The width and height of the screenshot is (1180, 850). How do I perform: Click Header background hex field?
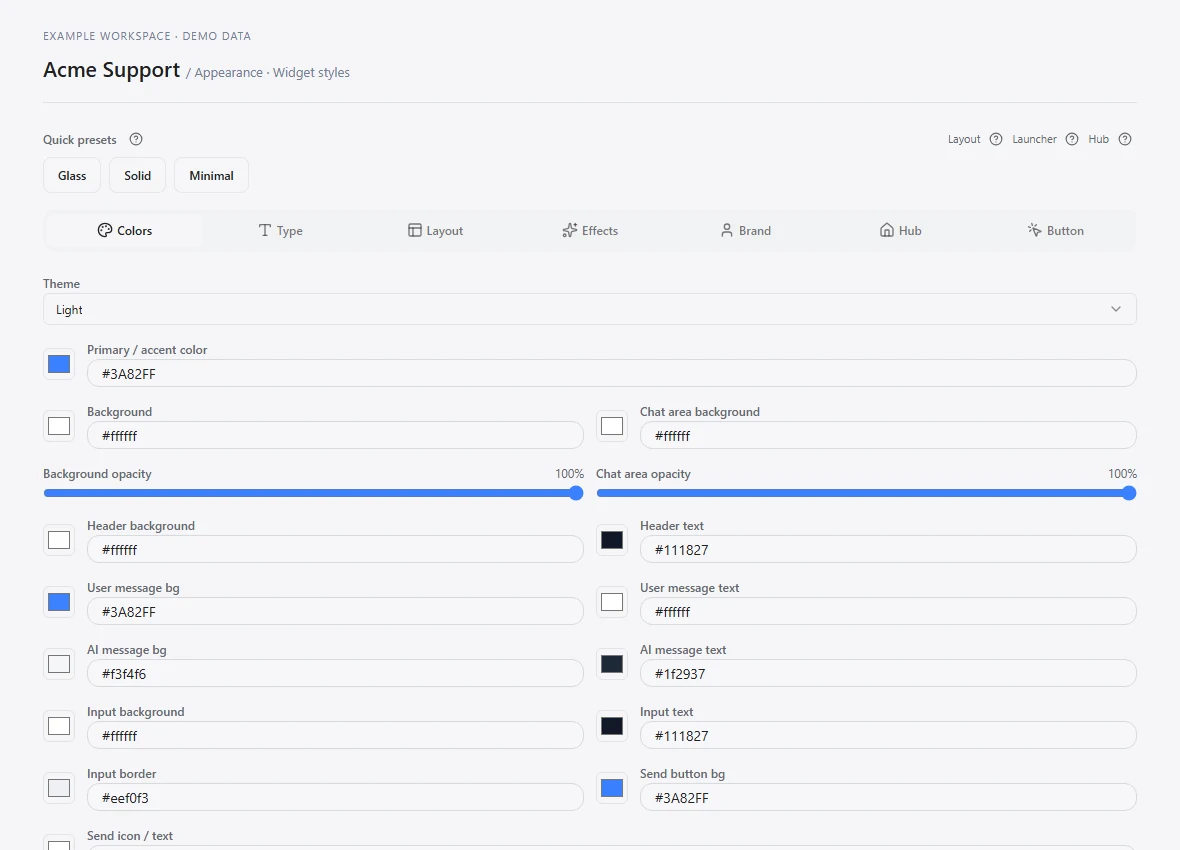point(335,550)
